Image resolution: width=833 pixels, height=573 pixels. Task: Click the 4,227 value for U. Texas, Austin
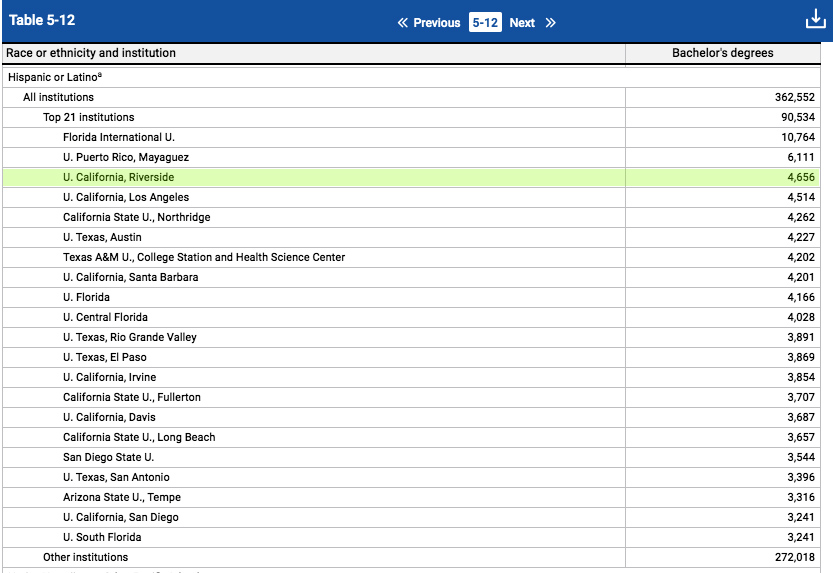tap(801, 237)
